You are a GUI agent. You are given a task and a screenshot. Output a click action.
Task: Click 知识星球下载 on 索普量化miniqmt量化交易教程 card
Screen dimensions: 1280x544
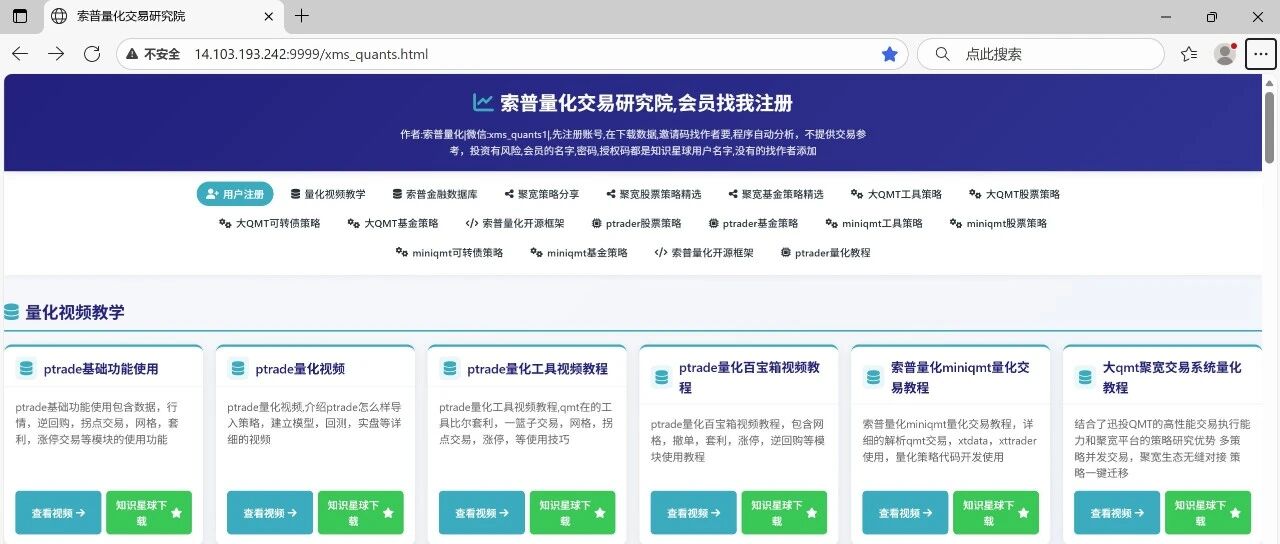[996, 513]
